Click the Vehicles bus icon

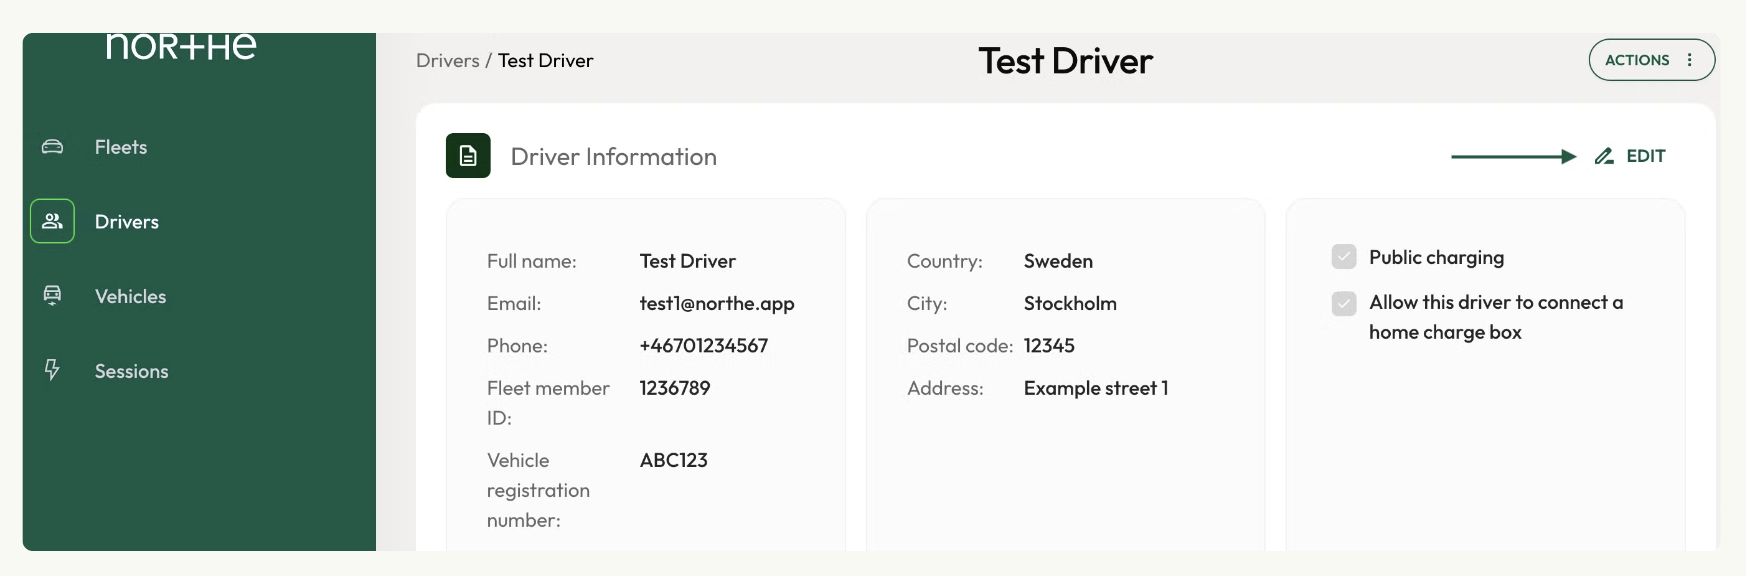[52, 295]
